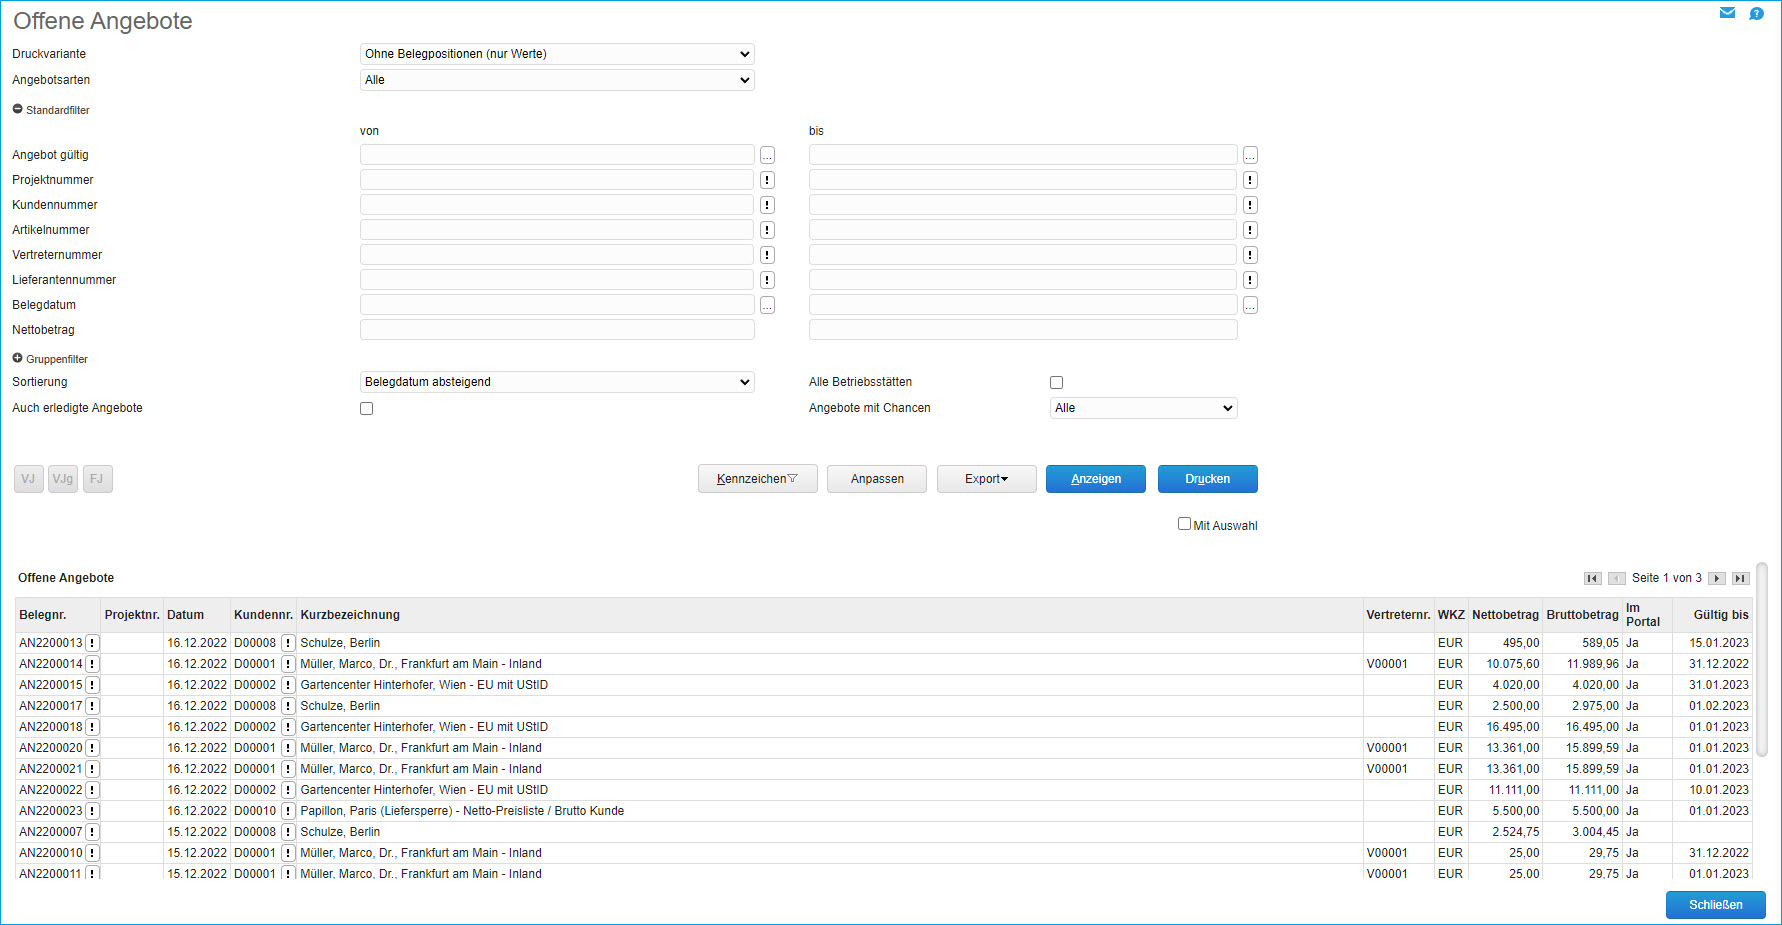Open the Export menu button
Screen dimensions: 1782x925
pyautogui.click(x=986, y=479)
